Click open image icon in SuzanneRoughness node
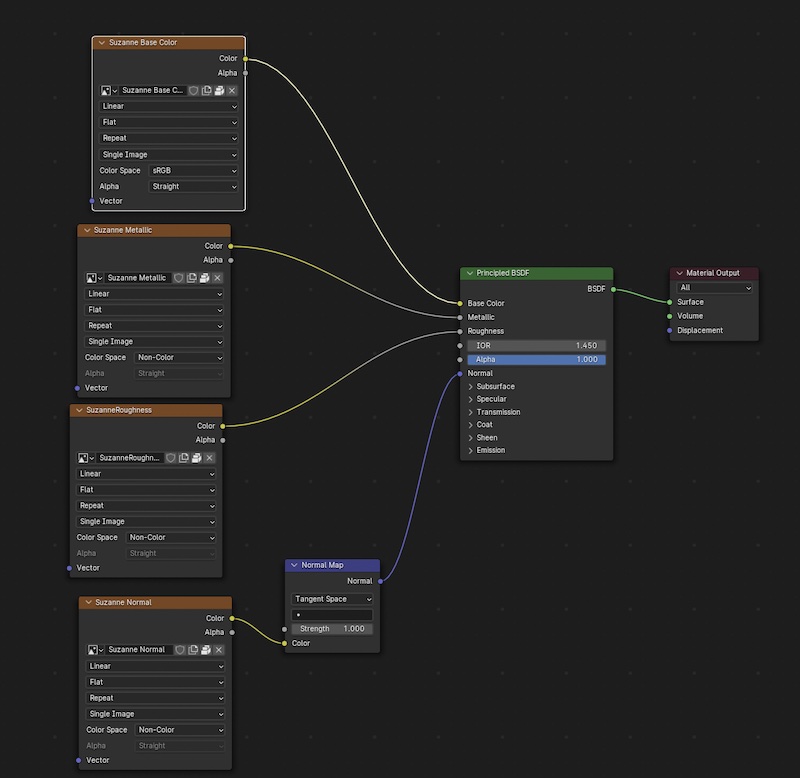 tap(196, 458)
